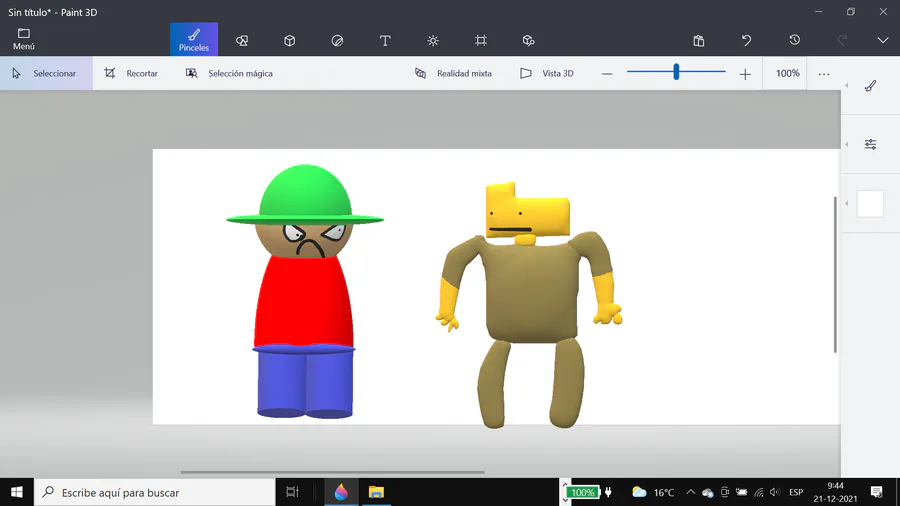The image size is (900, 506).
Task: Activate the Seleccionar selection tool
Action: coord(45,73)
